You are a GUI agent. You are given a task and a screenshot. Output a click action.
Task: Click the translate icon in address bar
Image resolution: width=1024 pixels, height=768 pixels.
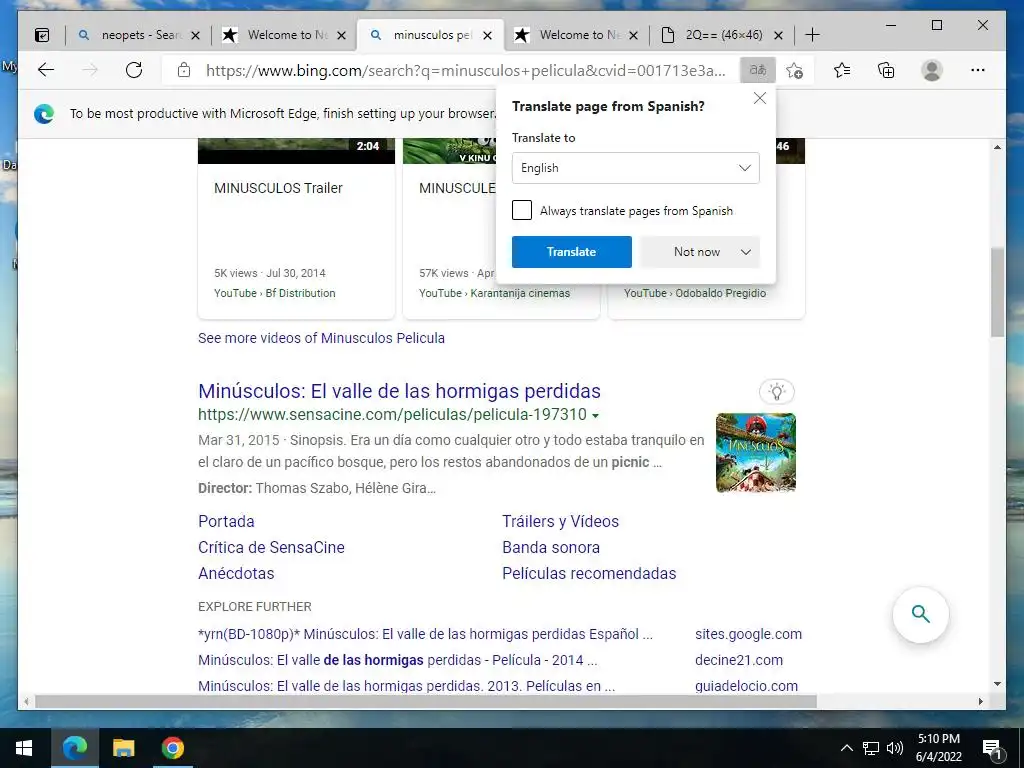[758, 70]
